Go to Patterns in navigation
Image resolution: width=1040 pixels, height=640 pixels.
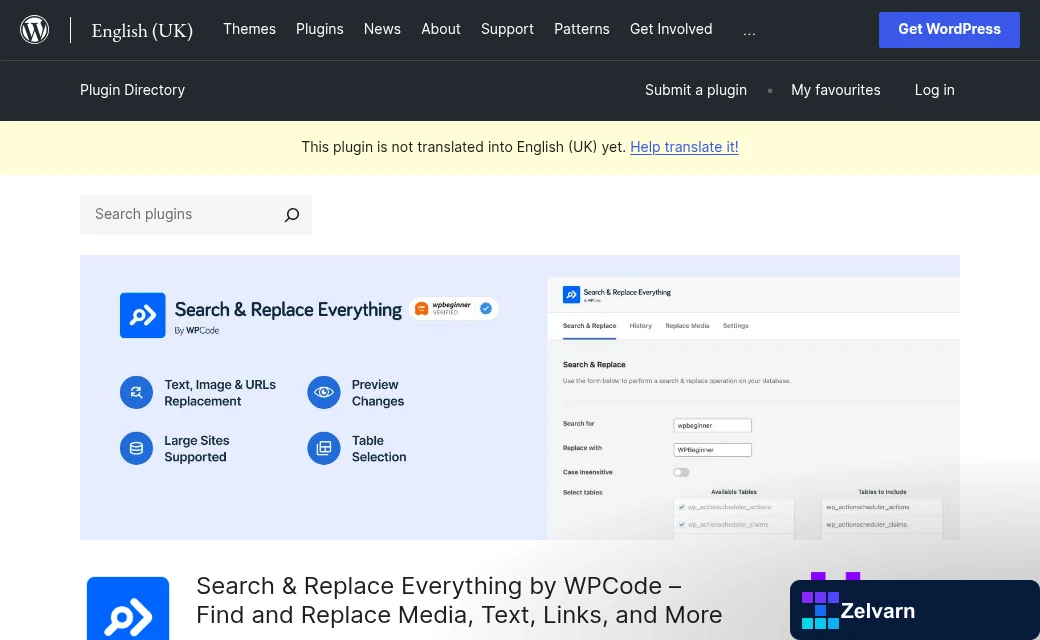[582, 29]
